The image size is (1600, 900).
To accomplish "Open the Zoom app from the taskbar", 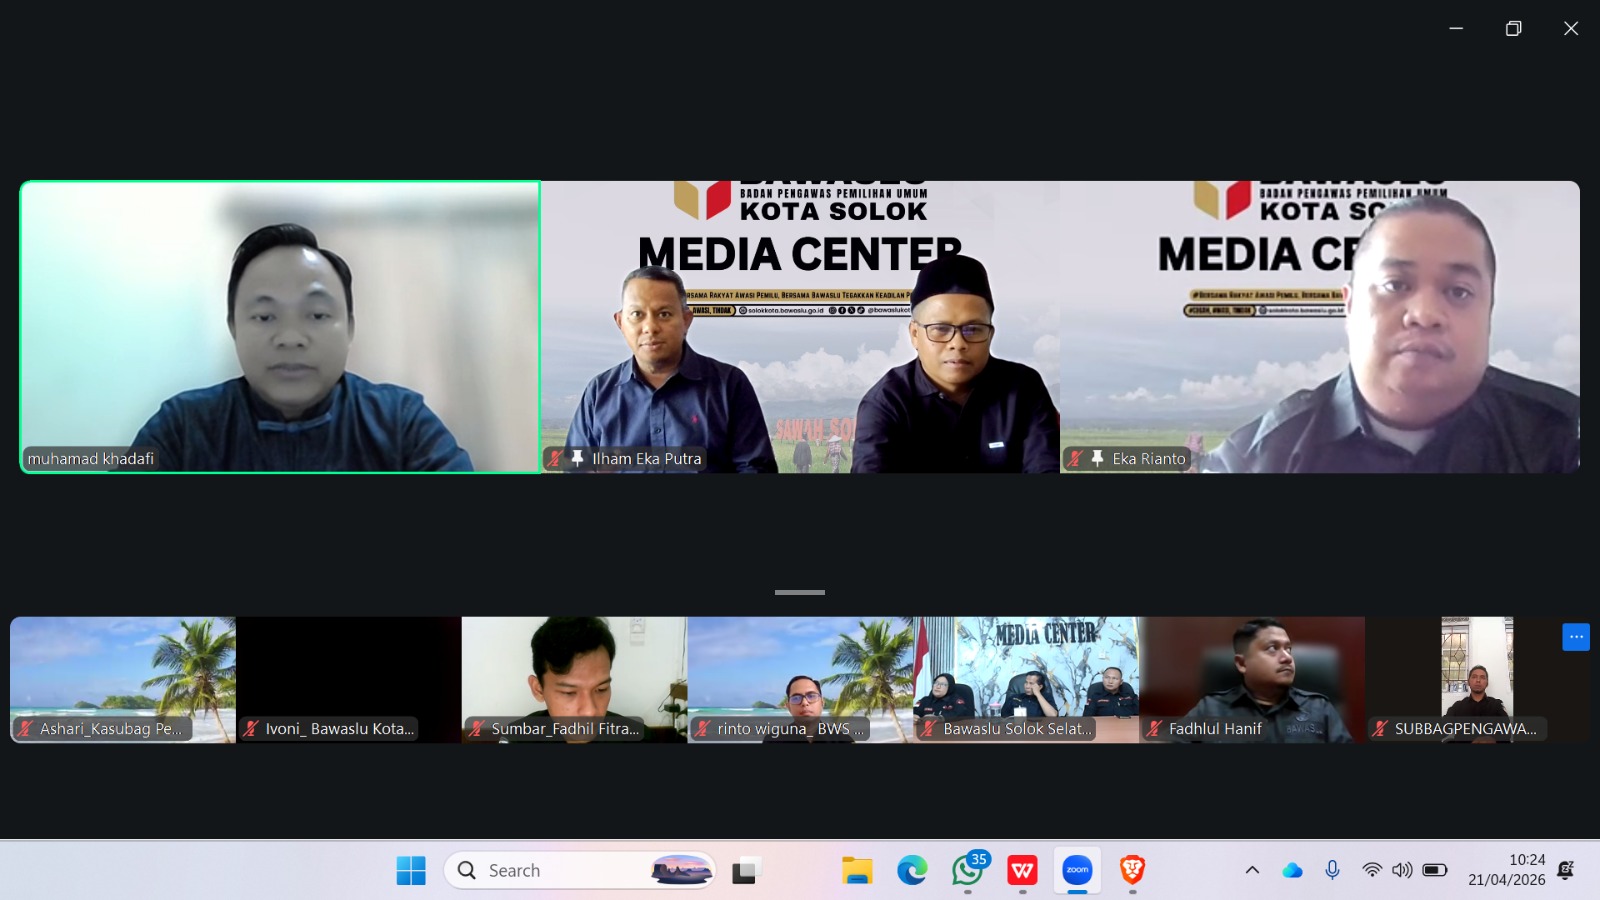I will coord(1077,869).
